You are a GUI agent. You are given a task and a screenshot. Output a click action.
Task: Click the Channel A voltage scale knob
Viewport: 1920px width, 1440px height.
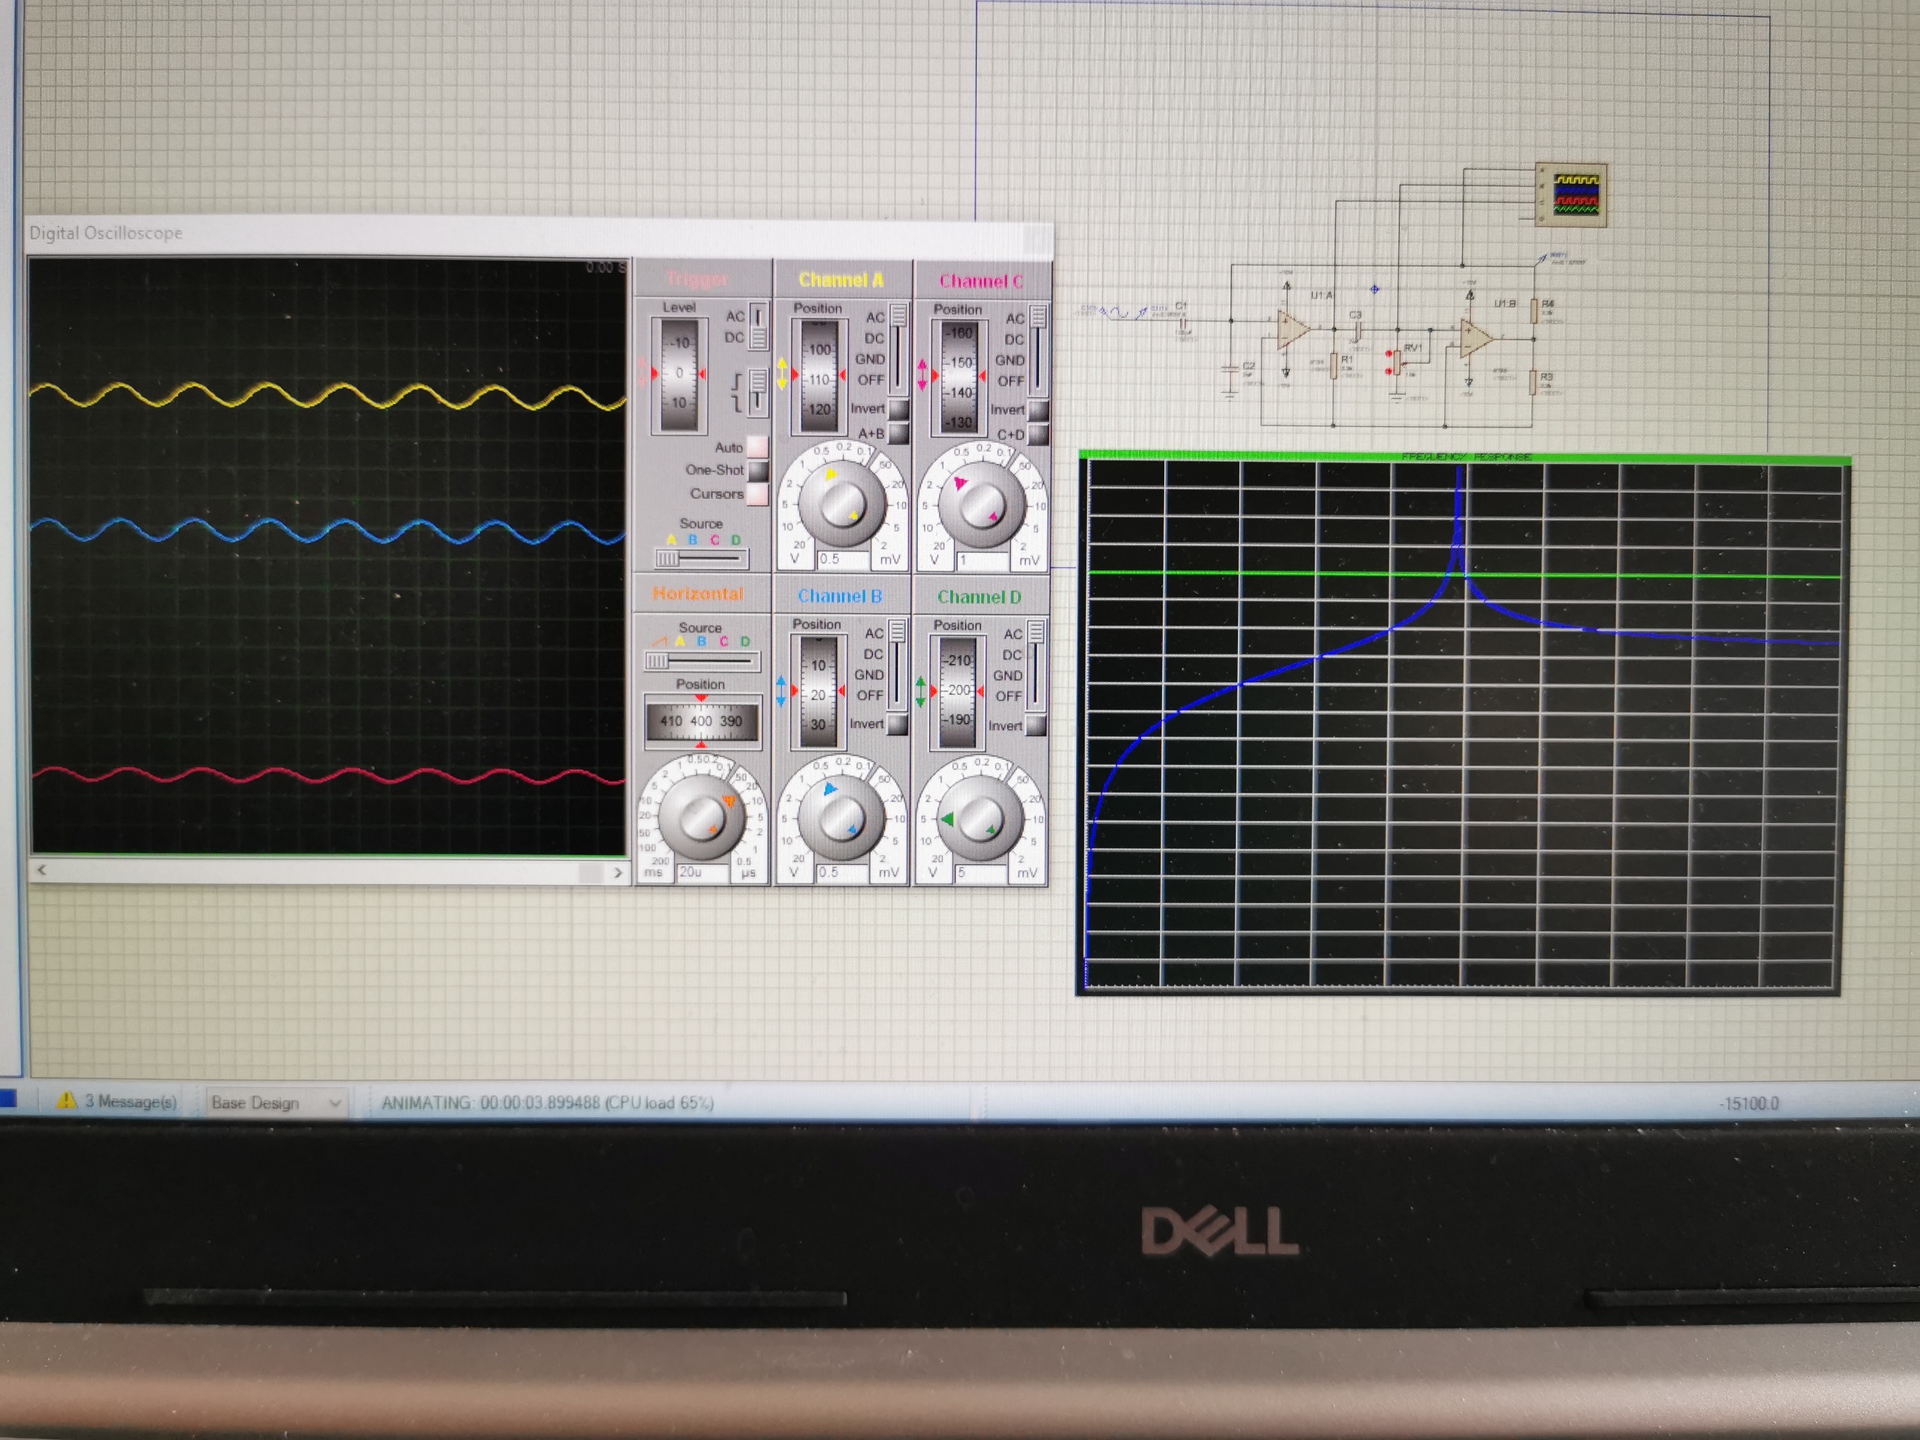(841, 503)
